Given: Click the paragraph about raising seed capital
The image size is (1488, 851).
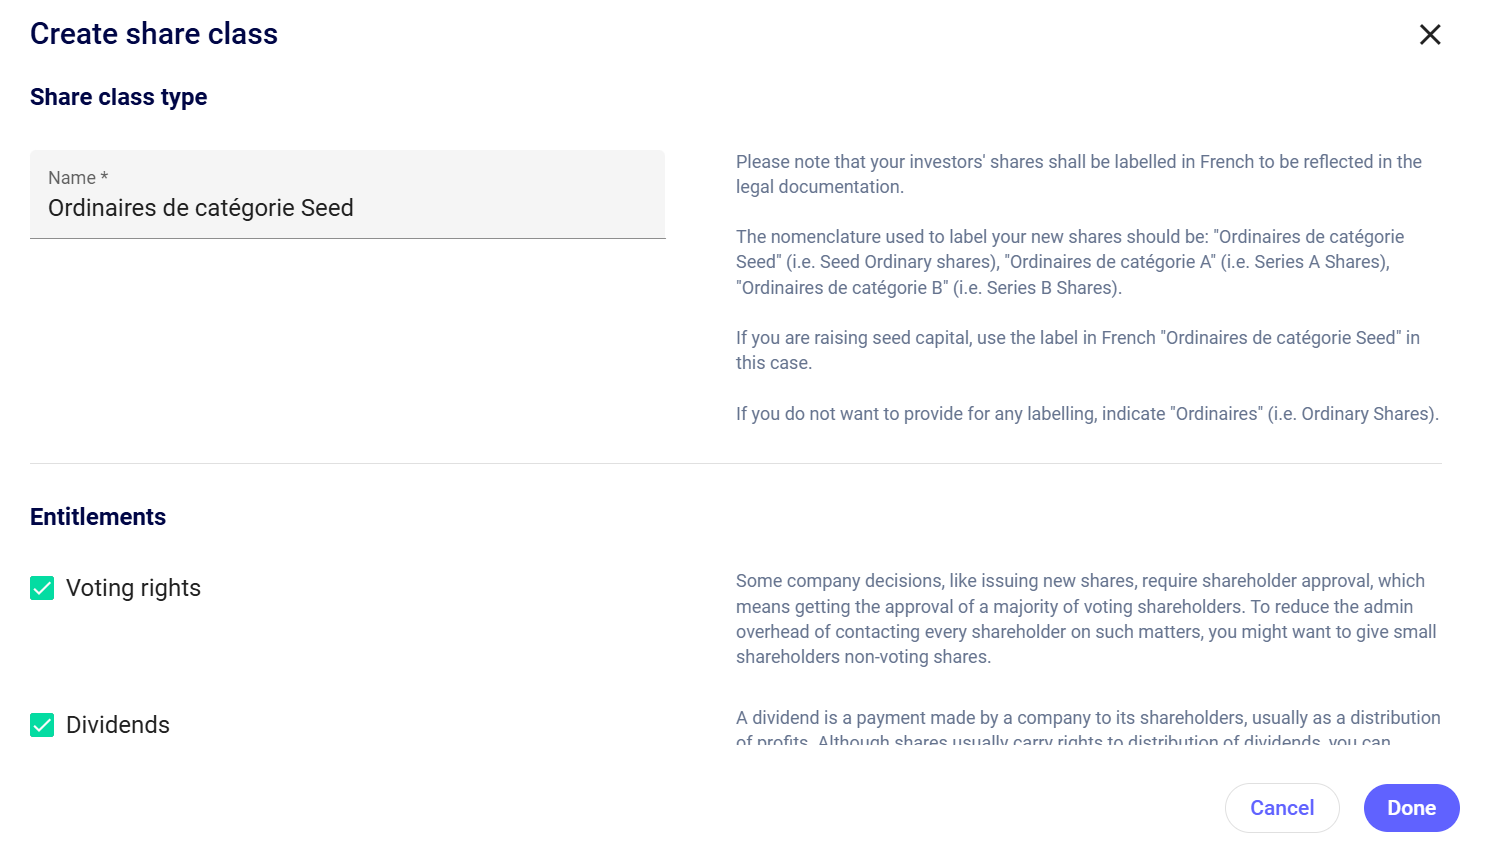Looking at the screenshot, I should click(1078, 350).
